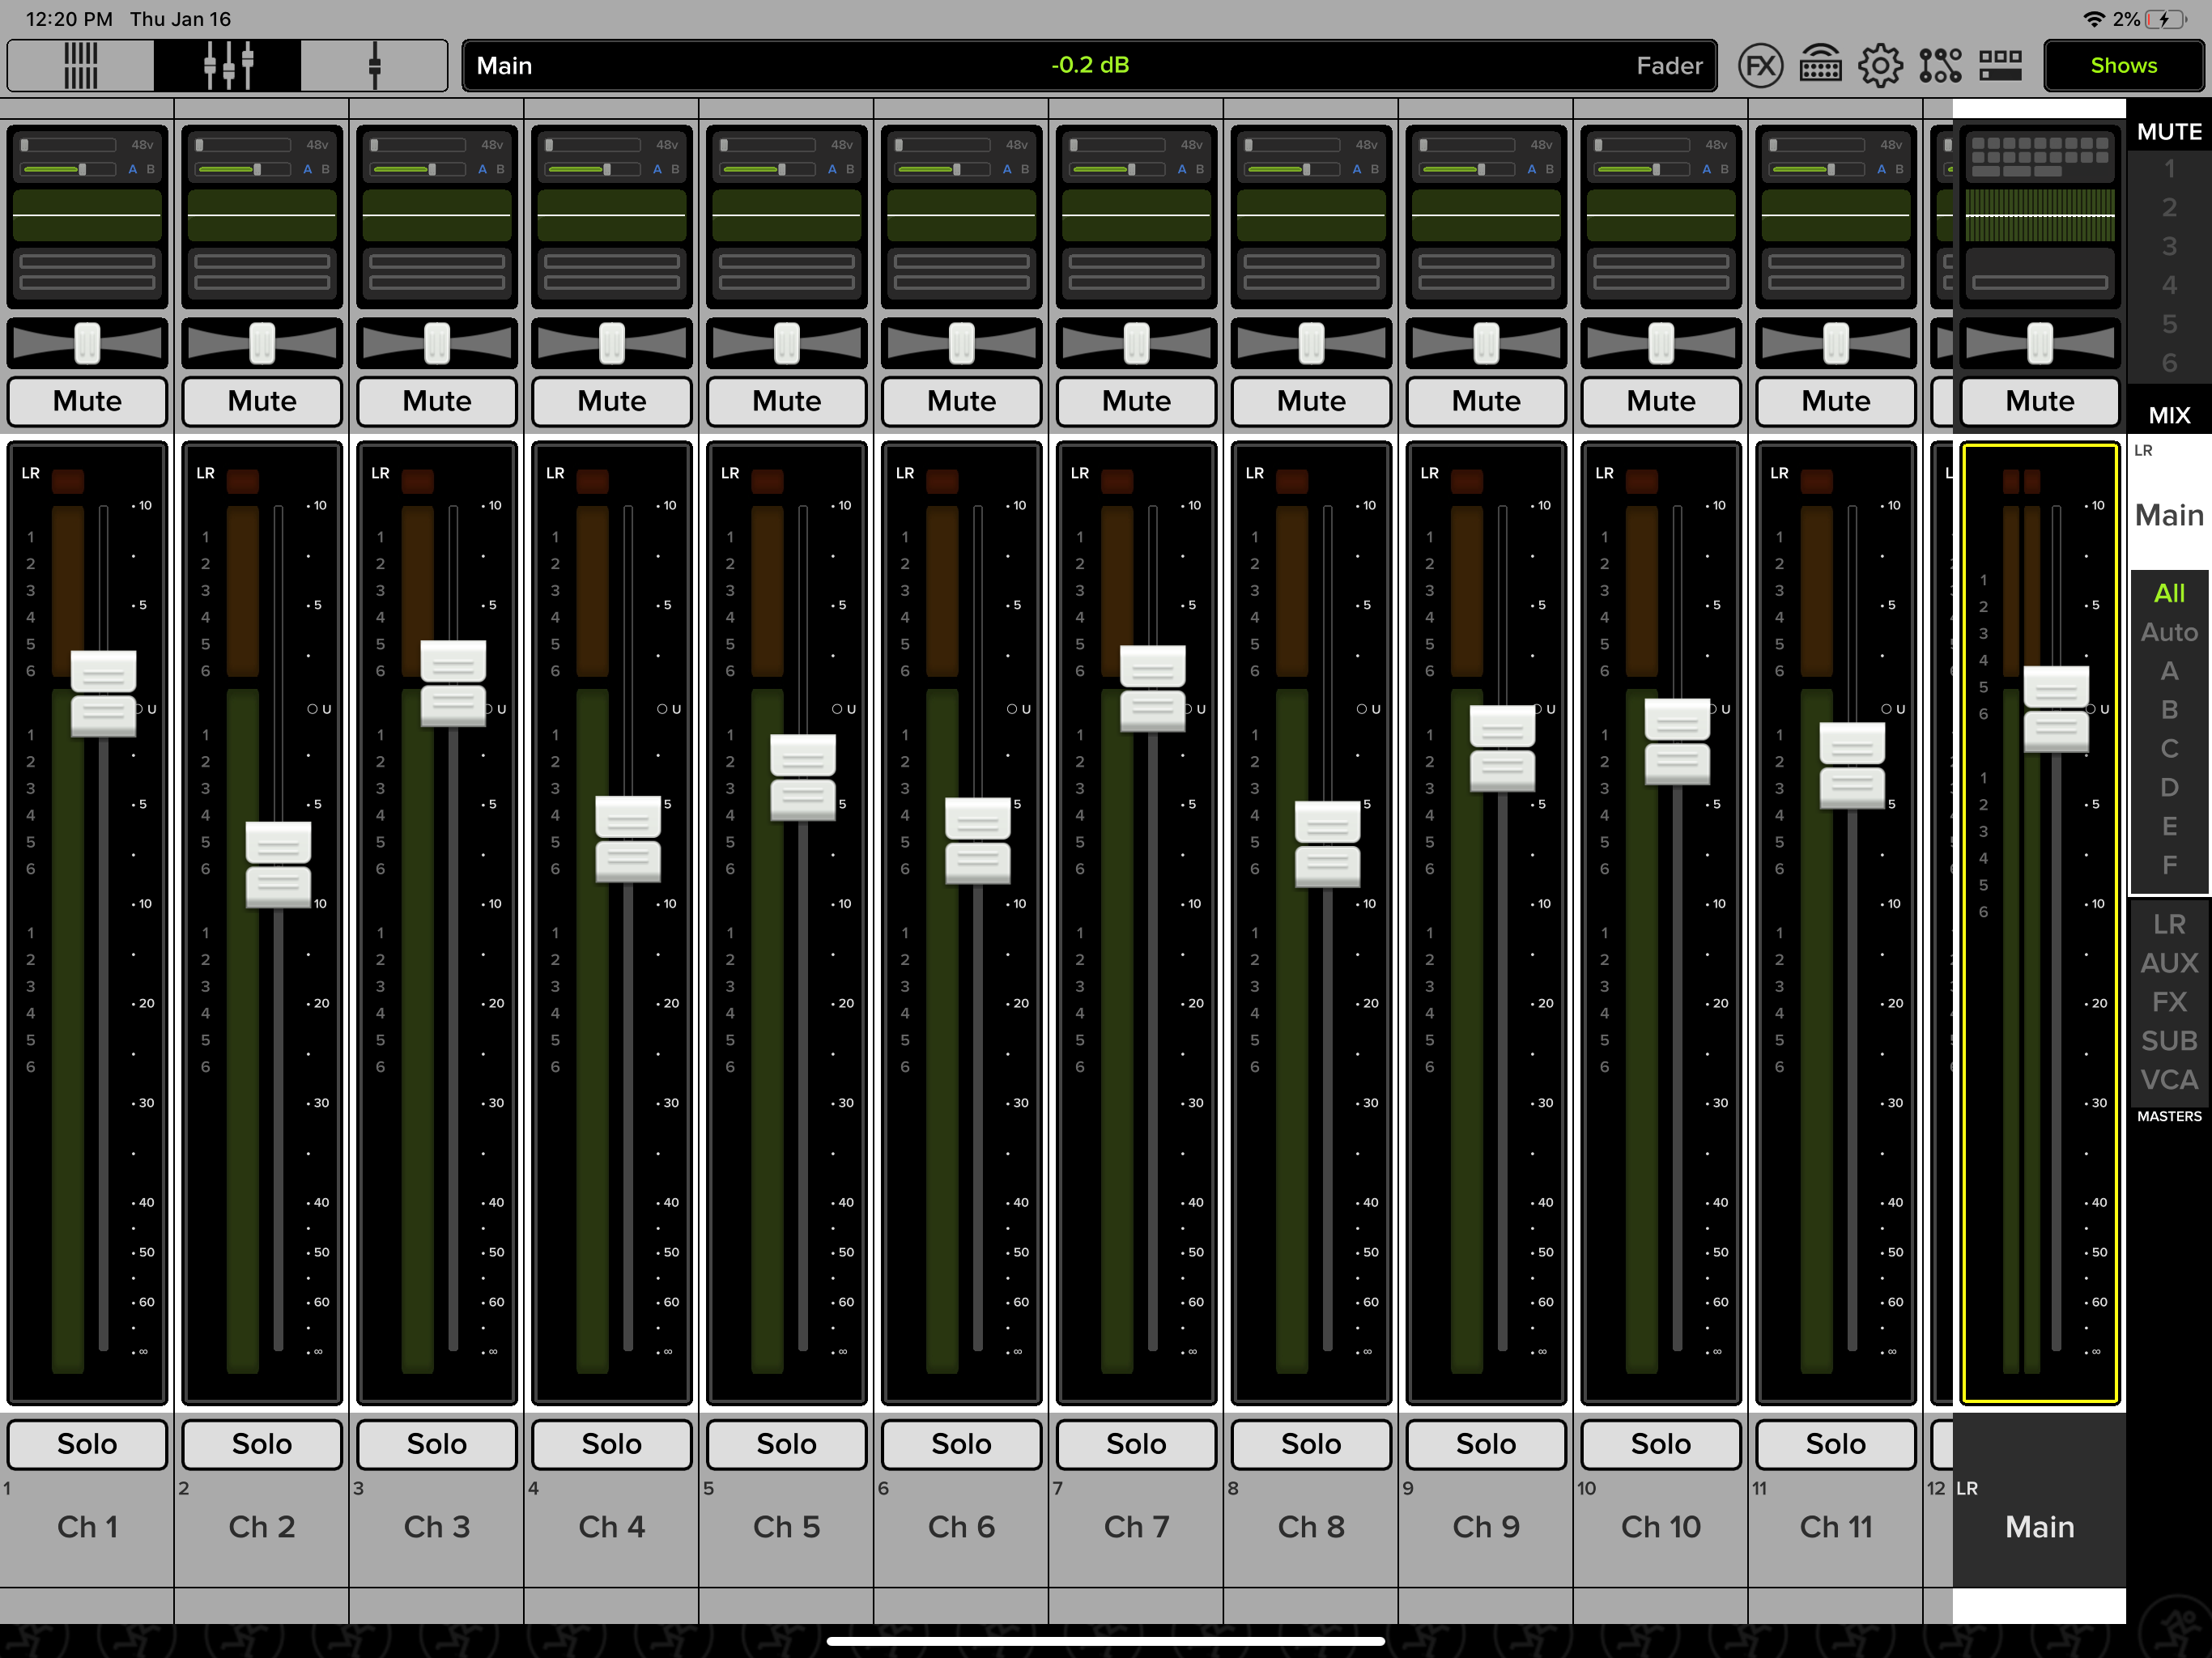Screen dimensions: 2212x1658
Task: Tap the Wi-Fi indicator in status bar
Action: [2093, 19]
